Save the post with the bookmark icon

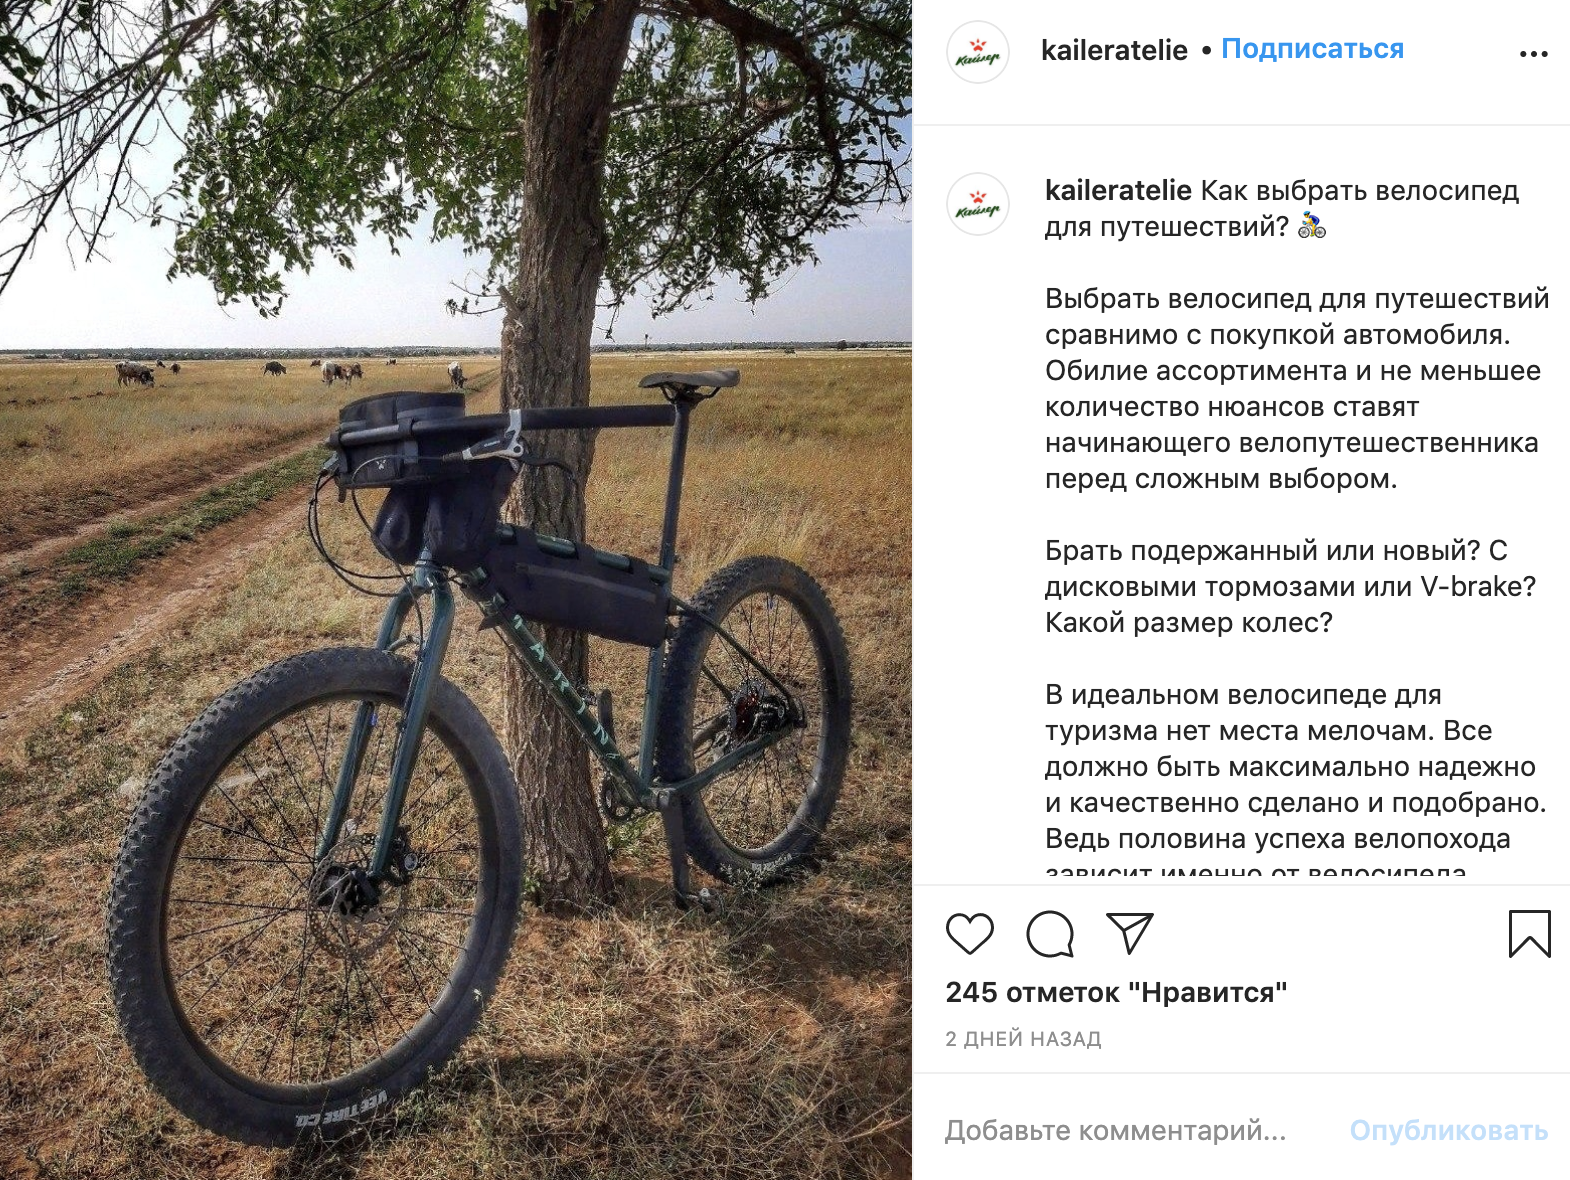(1529, 934)
